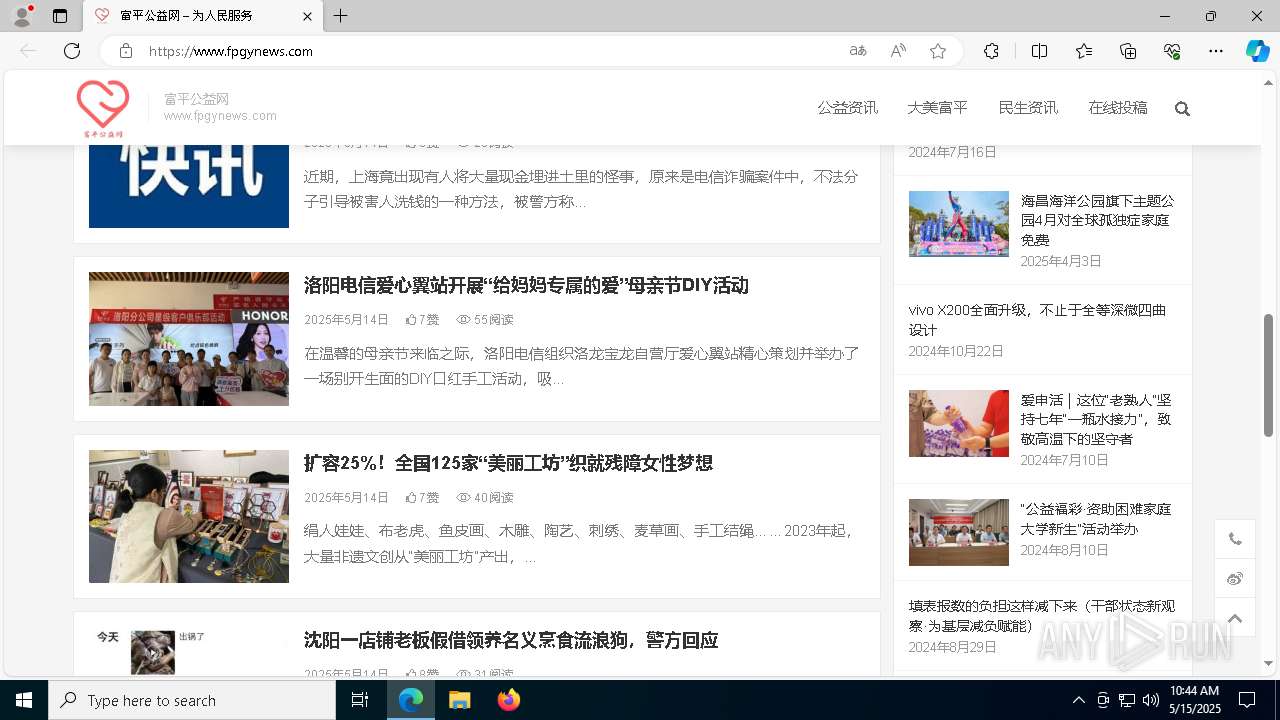
Task: Open 海昌海洋公园 孤独症家庭免费 sidebar article
Action: [x=1097, y=220]
